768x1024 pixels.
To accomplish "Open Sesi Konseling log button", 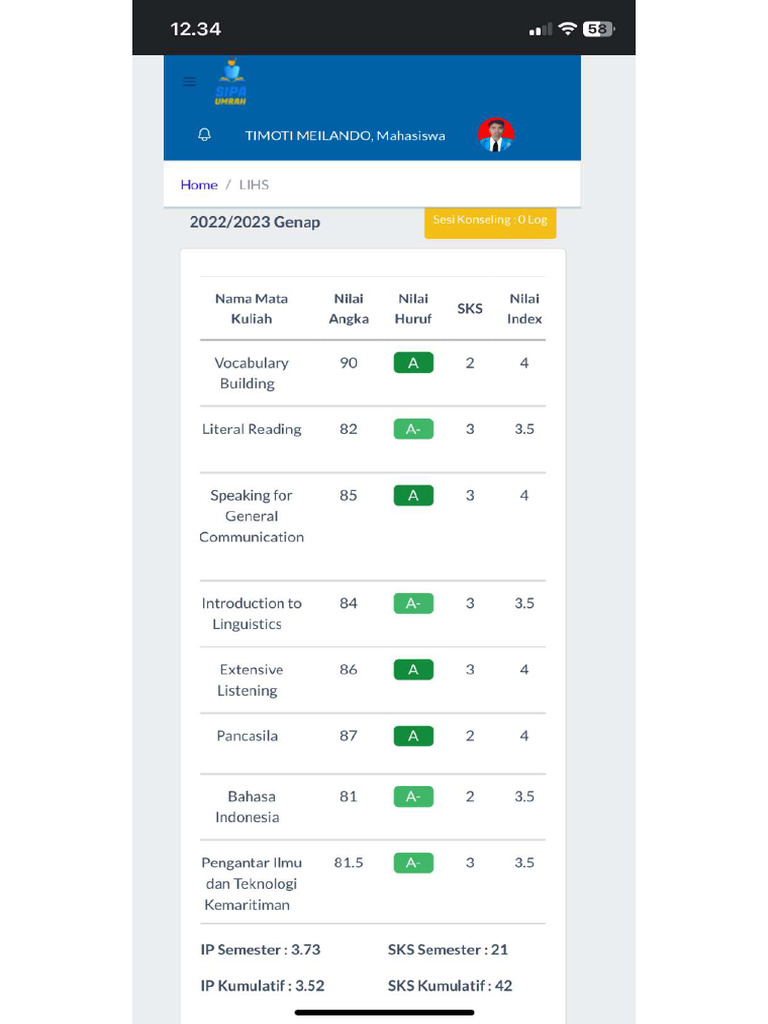I will pyautogui.click(x=490, y=221).
